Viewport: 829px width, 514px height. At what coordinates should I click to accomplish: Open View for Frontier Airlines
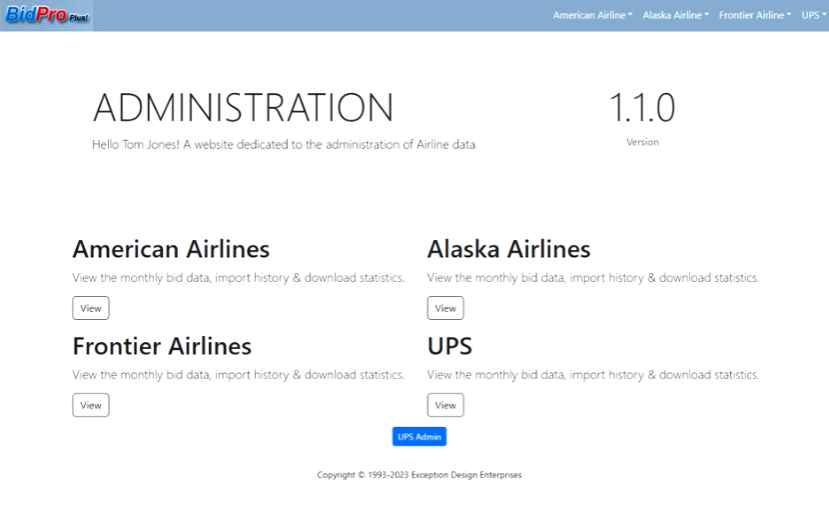[91, 405]
